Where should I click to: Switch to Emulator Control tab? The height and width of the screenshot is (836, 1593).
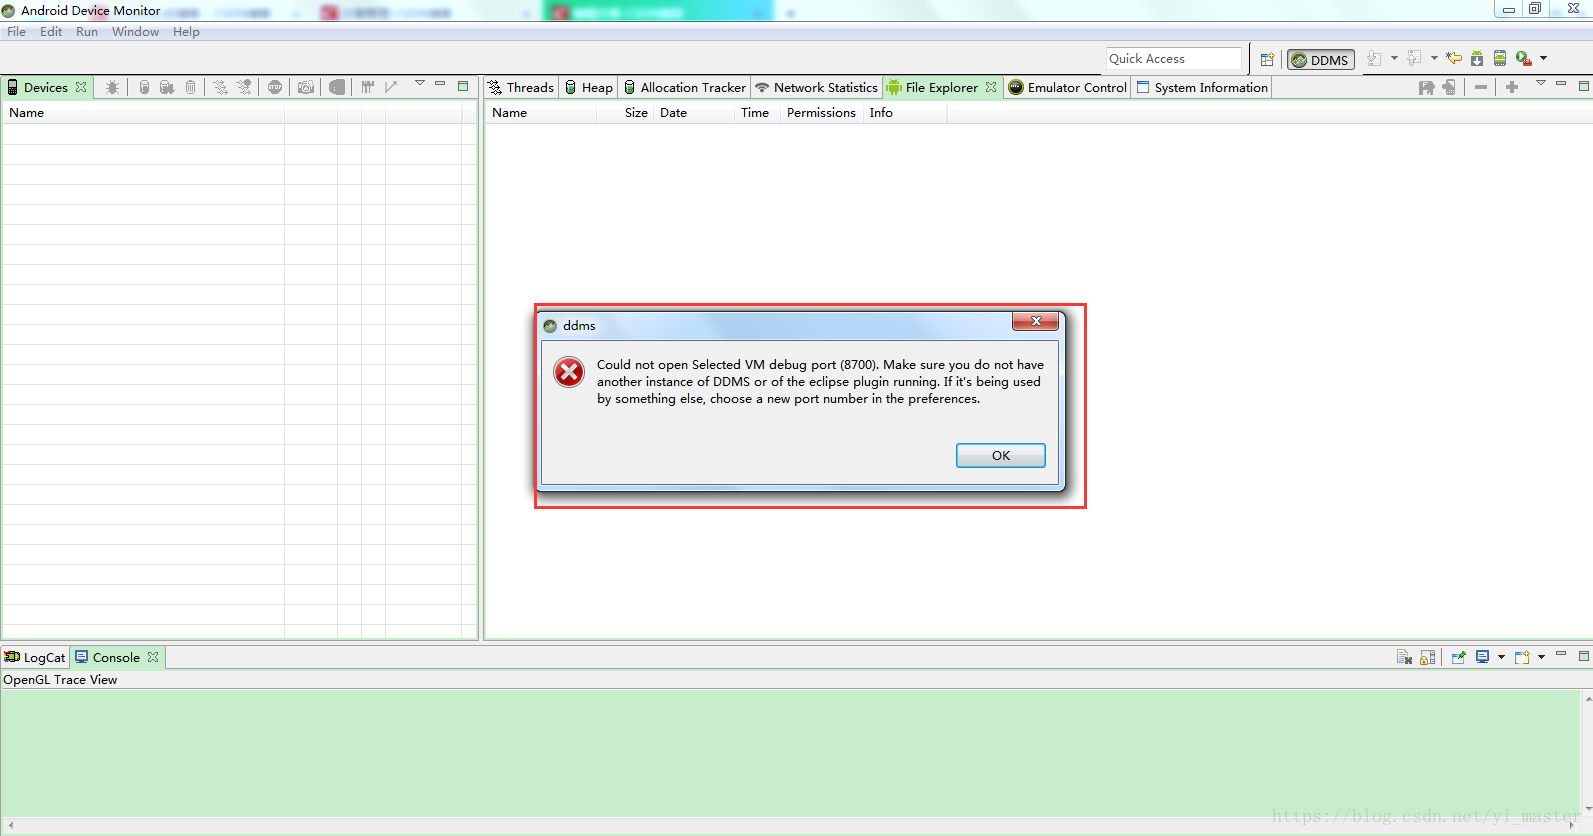pos(1068,87)
